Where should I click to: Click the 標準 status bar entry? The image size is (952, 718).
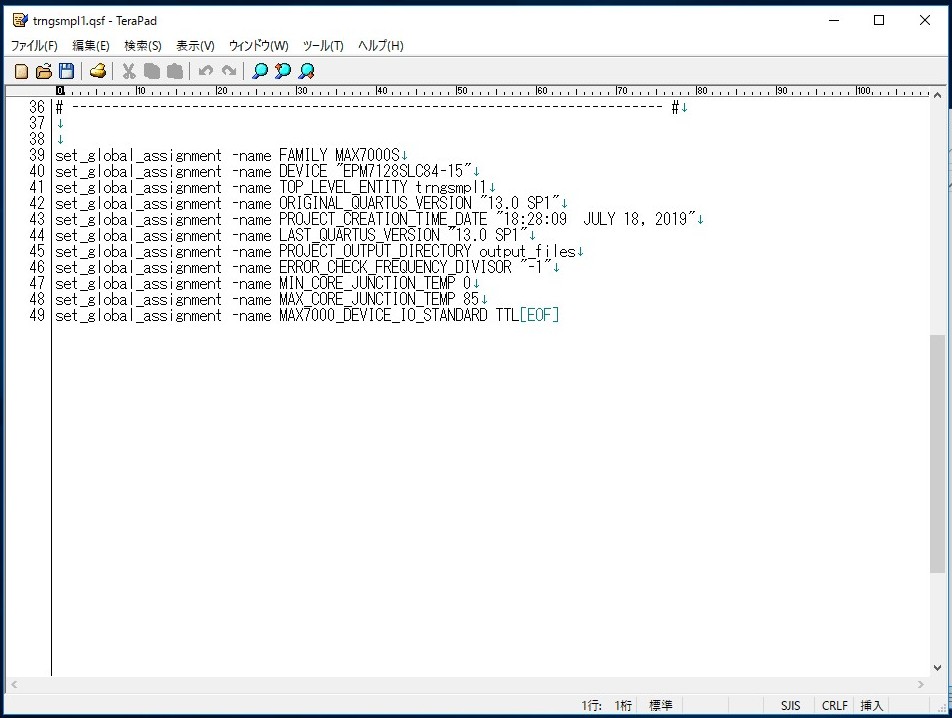[x=661, y=705]
